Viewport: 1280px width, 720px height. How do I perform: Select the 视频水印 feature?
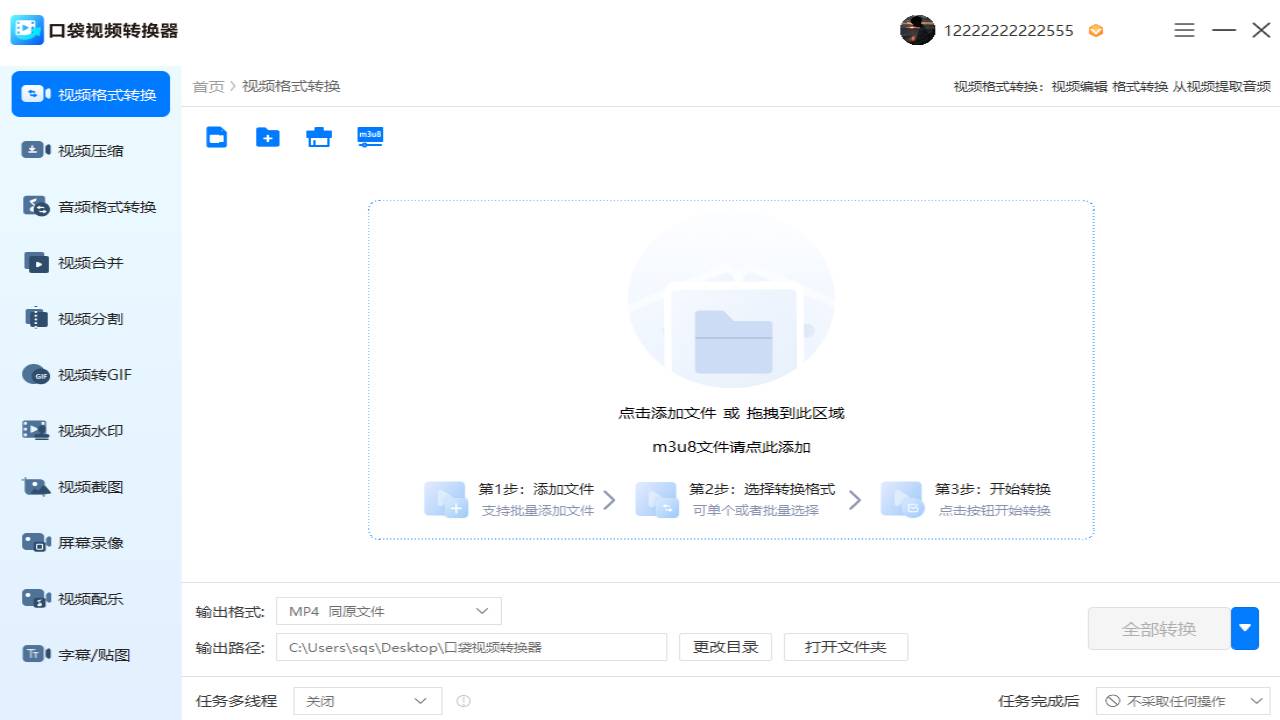(90, 430)
